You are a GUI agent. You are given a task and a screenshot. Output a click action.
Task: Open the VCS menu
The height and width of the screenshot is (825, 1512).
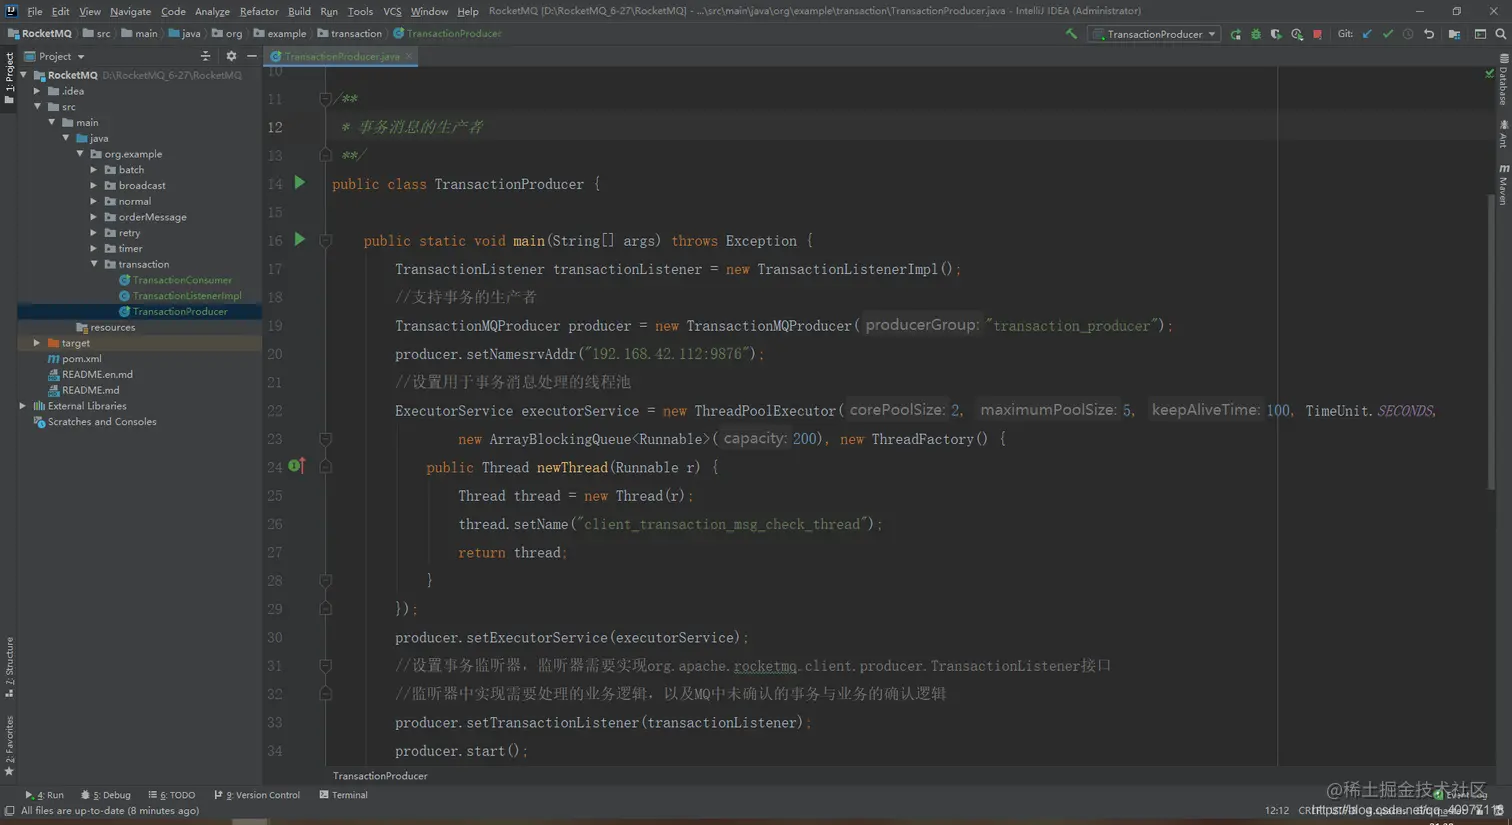coord(392,11)
